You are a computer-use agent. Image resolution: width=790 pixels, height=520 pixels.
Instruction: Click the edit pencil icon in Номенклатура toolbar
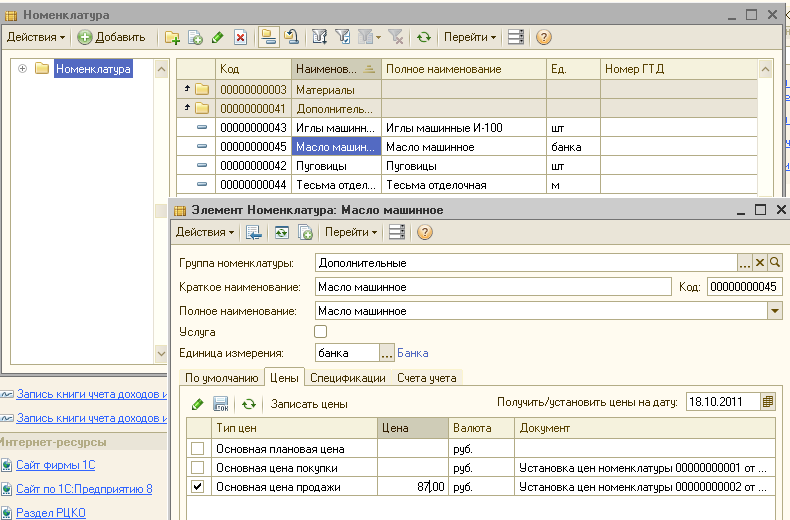click(x=218, y=37)
